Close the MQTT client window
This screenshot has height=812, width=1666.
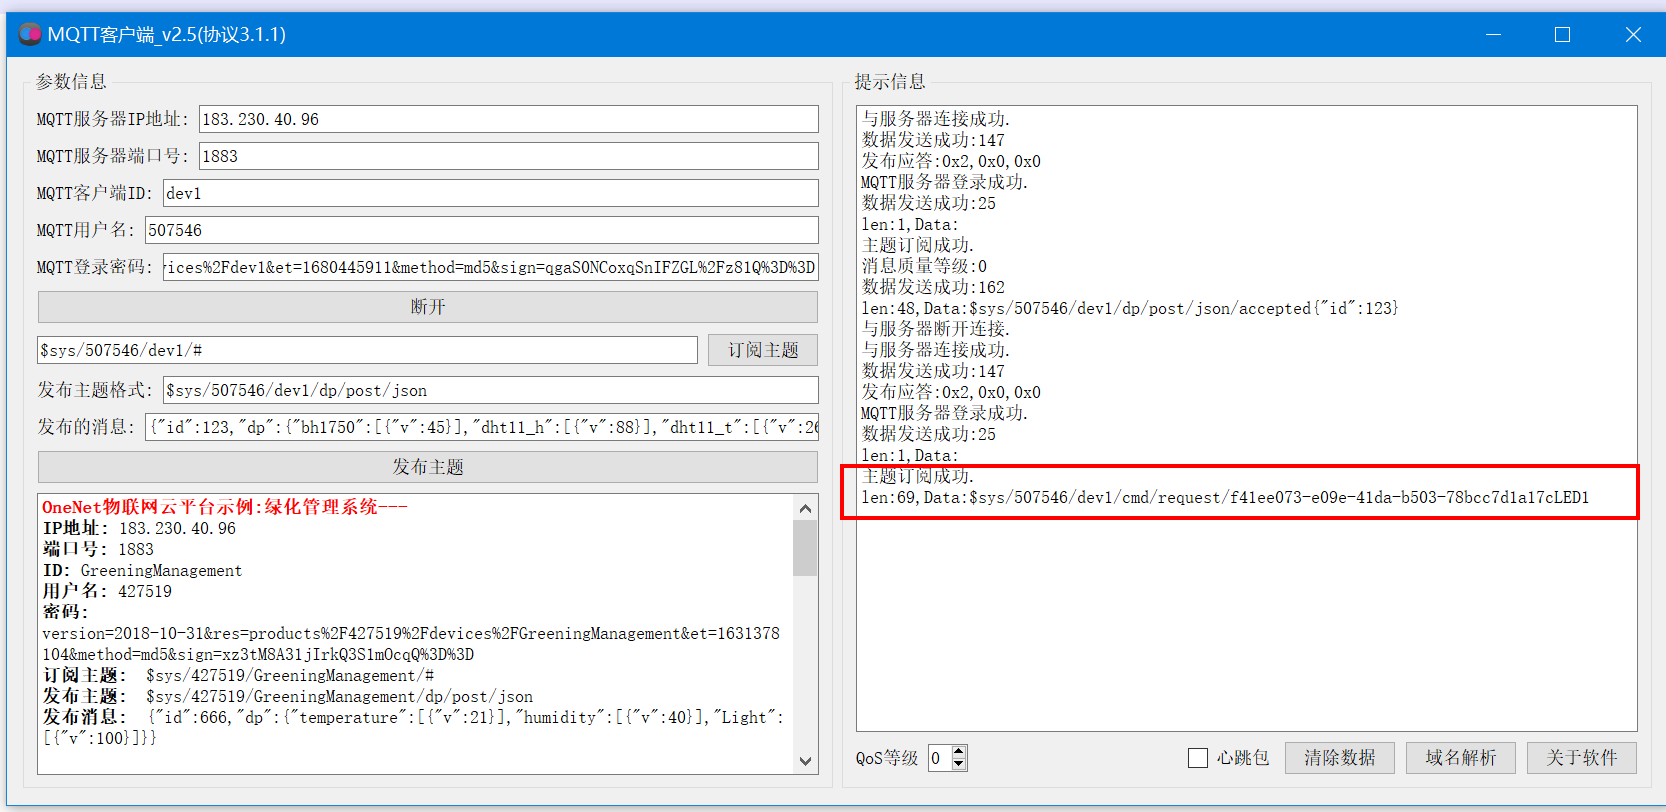coord(1633,34)
